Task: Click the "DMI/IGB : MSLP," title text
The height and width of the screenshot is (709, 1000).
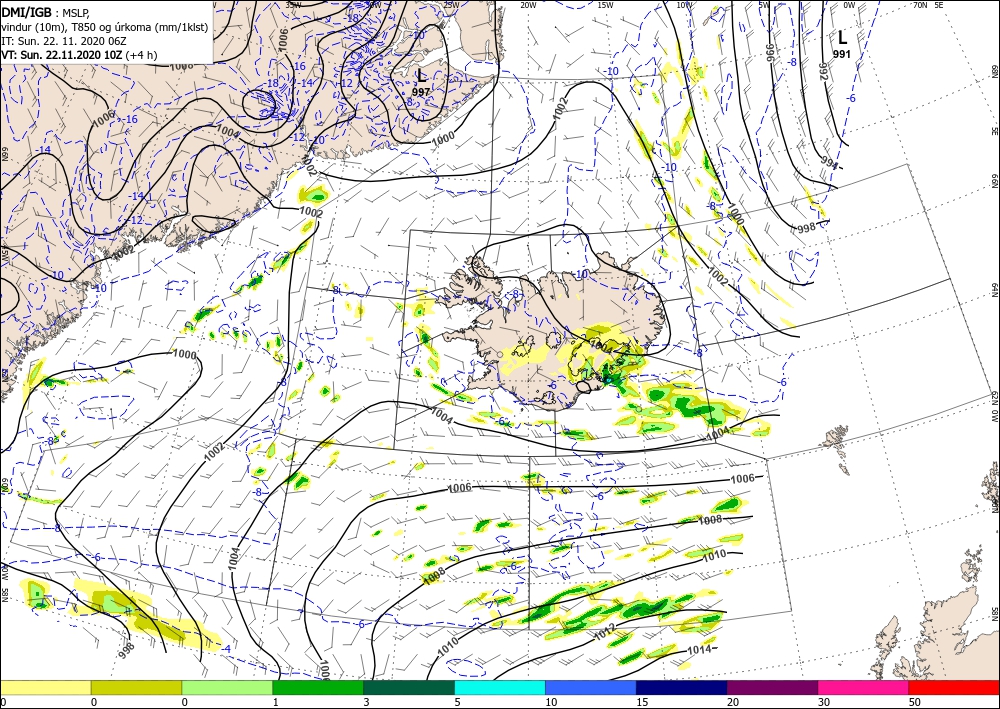Action: [x=45, y=12]
